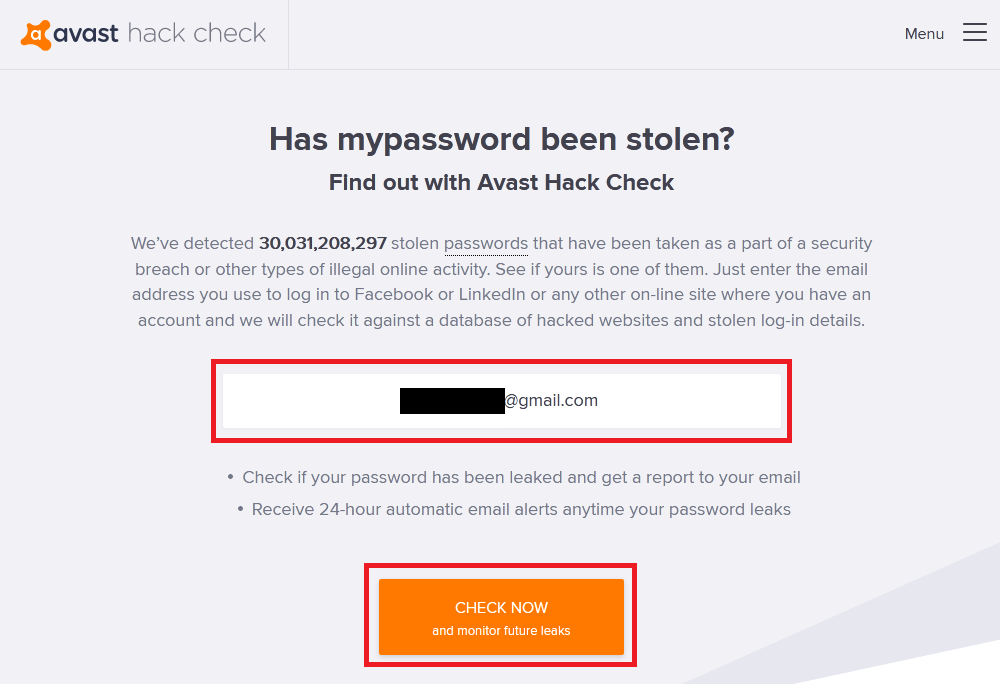The image size is (1000, 684).
Task: Click the "Check if your password has been leaked" bullet
Action: click(520, 477)
